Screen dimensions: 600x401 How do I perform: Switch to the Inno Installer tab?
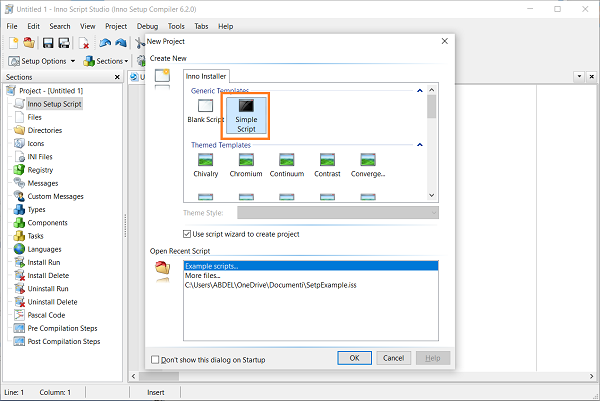pyautogui.click(x=206, y=76)
